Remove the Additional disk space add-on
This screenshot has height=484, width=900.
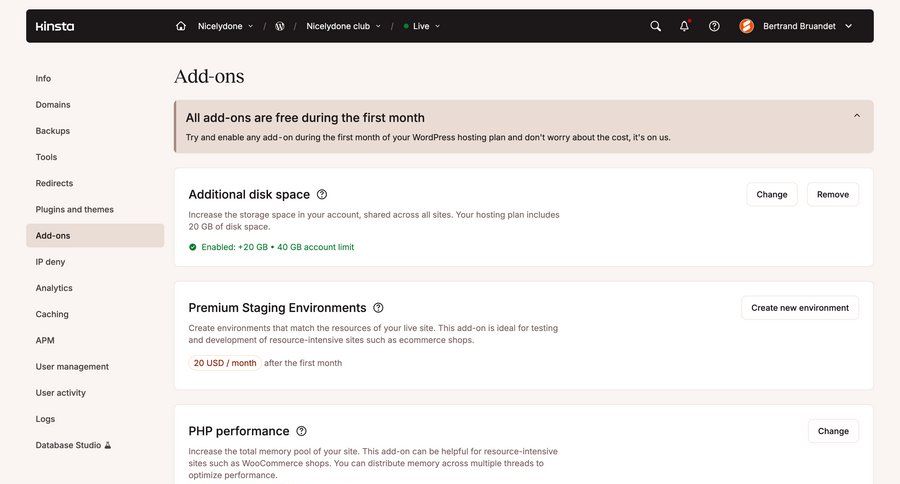tap(833, 195)
